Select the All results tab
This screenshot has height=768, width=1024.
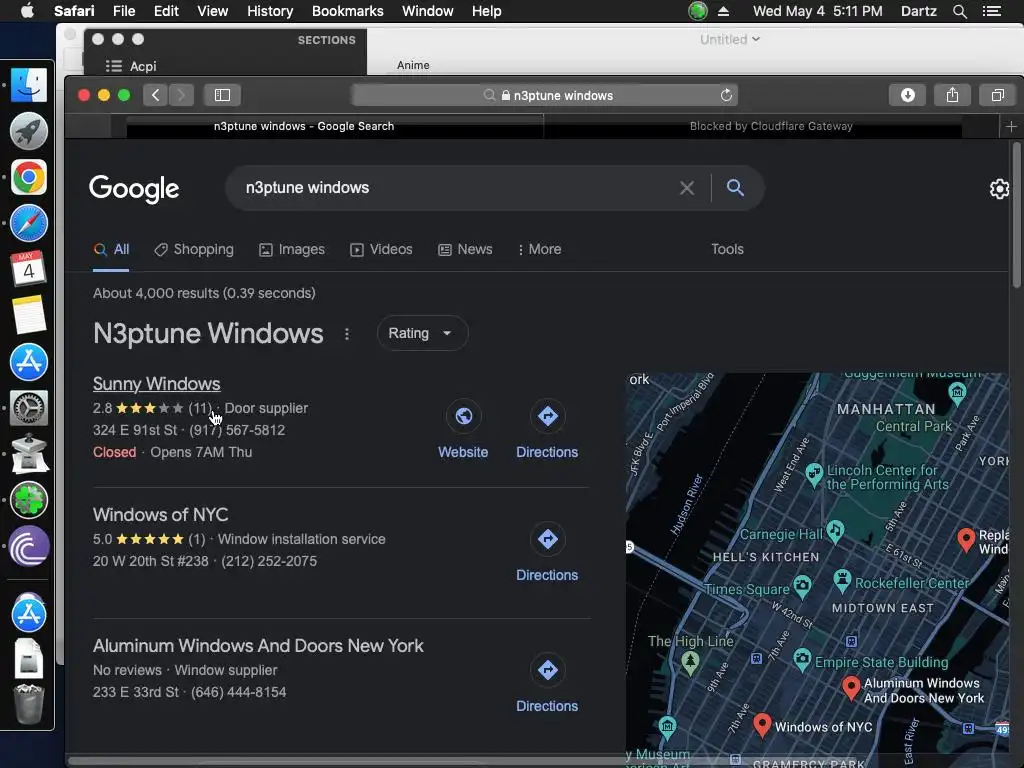pyautogui.click(x=112, y=249)
